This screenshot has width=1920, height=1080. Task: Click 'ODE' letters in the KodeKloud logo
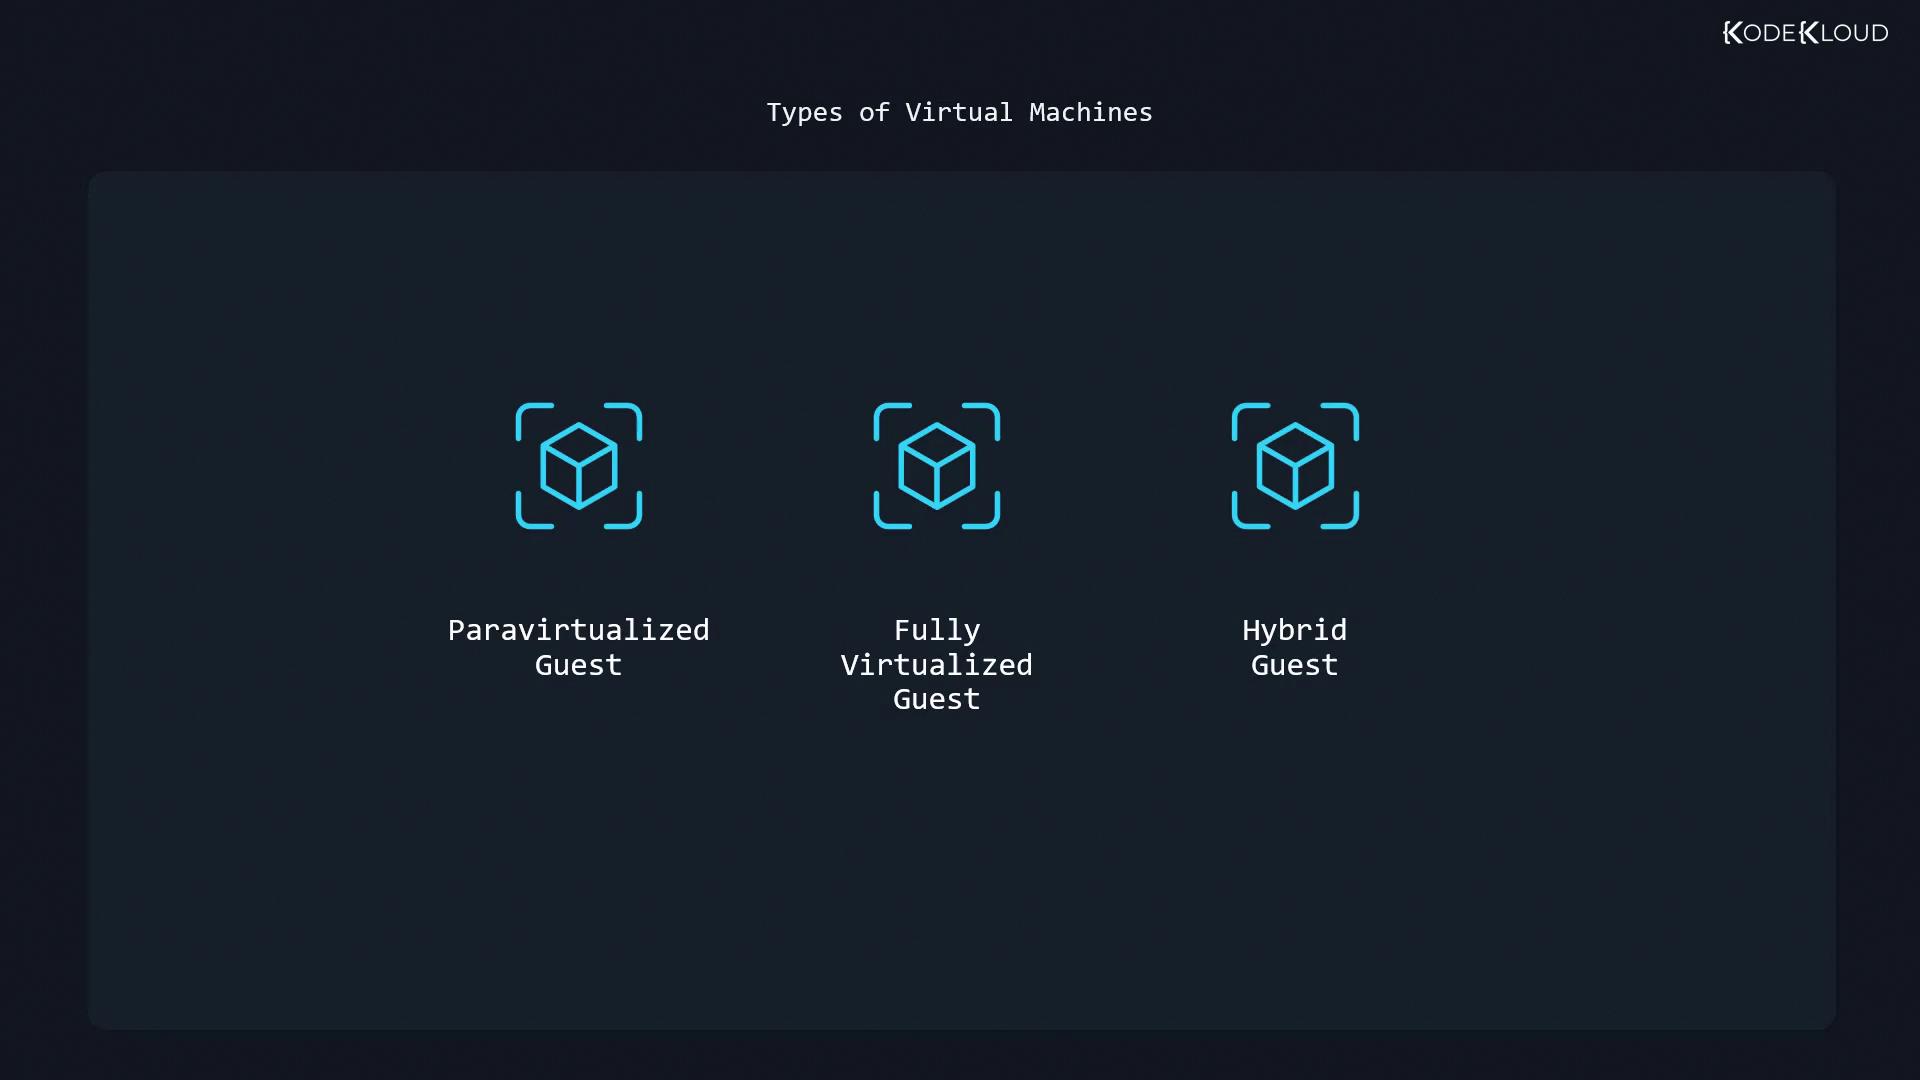(1769, 33)
